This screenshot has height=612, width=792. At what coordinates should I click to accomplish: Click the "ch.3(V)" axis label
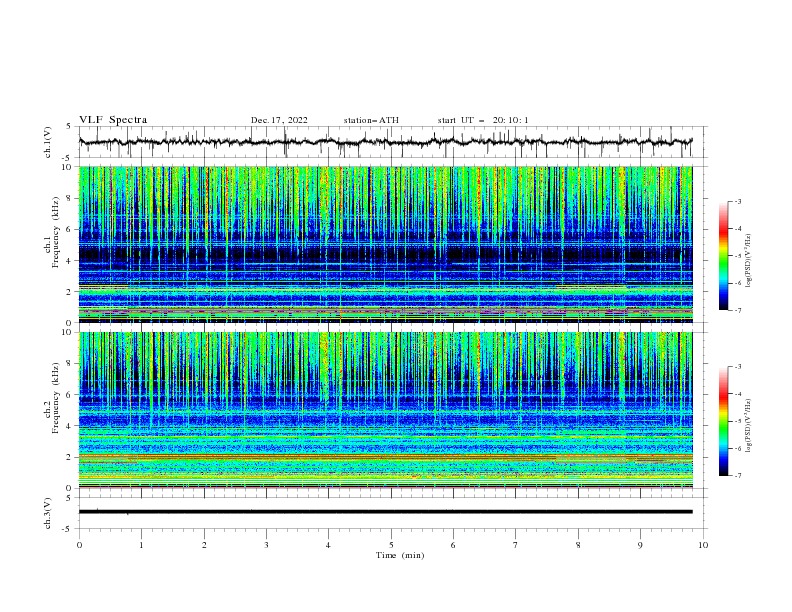click(x=48, y=514)
